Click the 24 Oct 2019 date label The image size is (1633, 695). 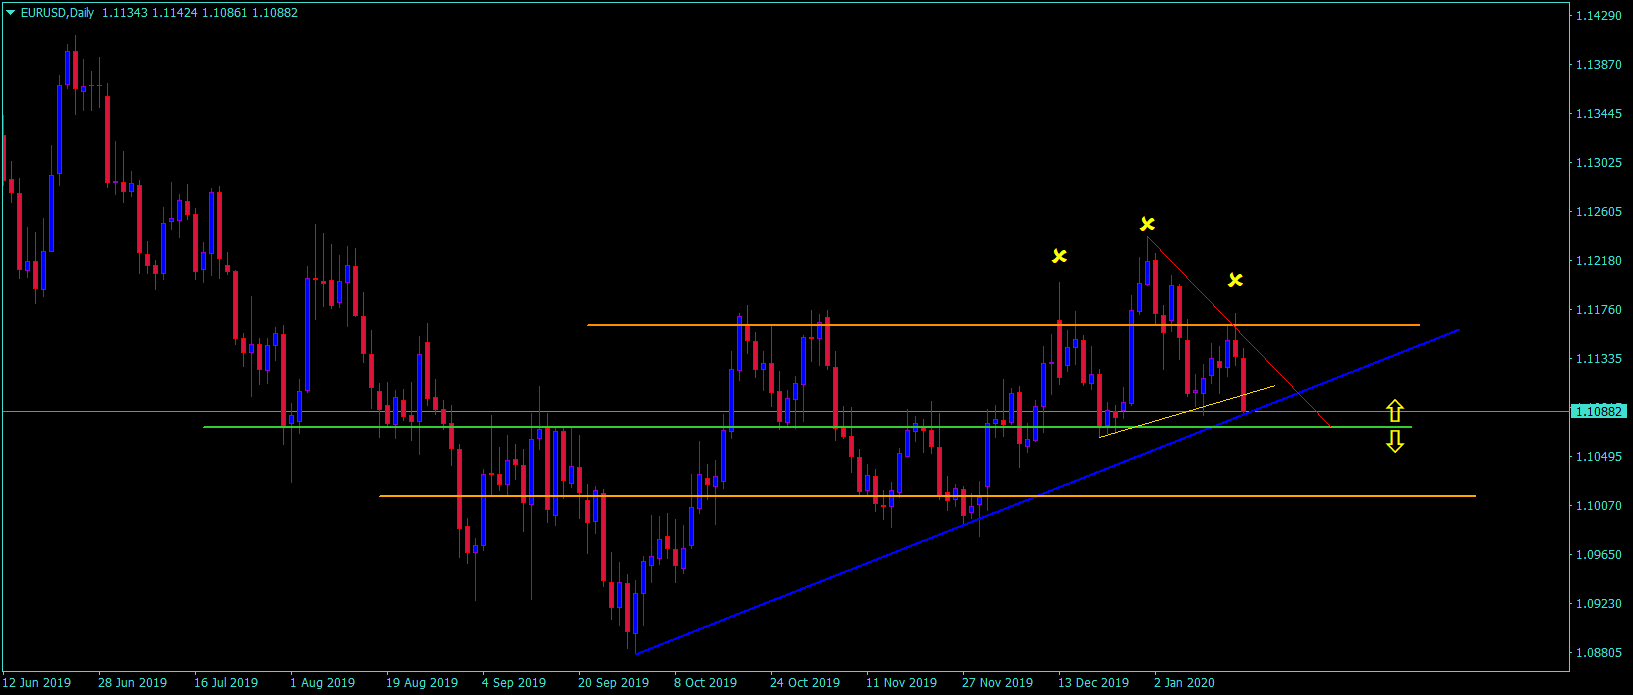click(805, 683)
